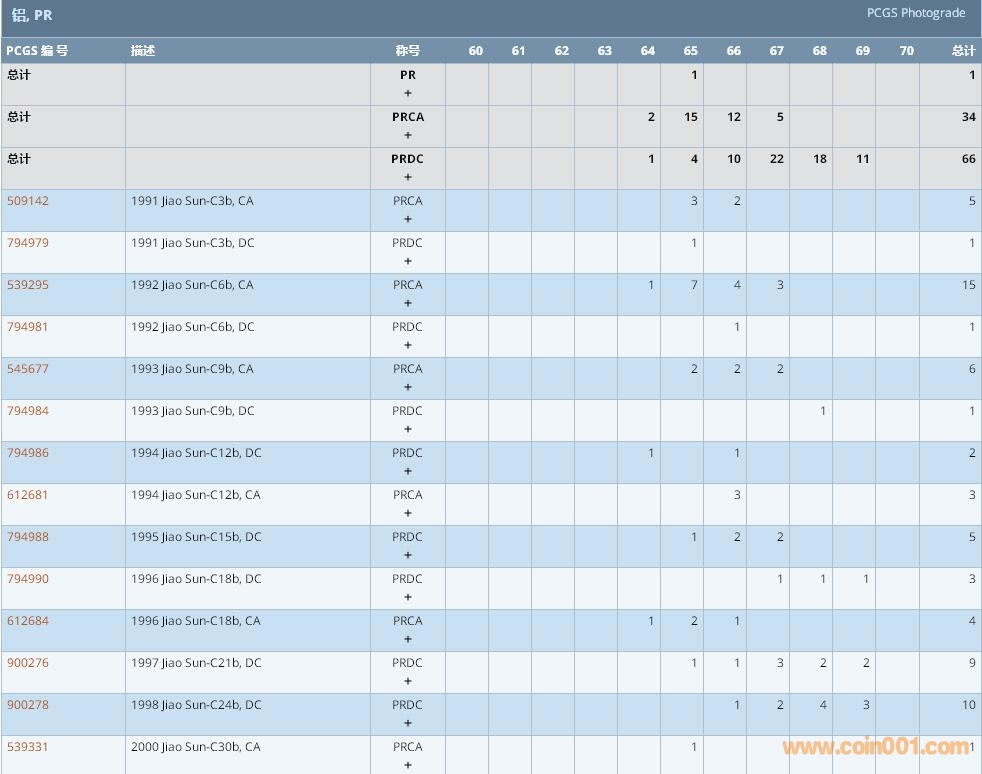Screen dimensions: 982x774
Task: Expand plus for 1995 Jiao Sun-C15b, DC
Action: pyautogui.click(x=407, y=555)
